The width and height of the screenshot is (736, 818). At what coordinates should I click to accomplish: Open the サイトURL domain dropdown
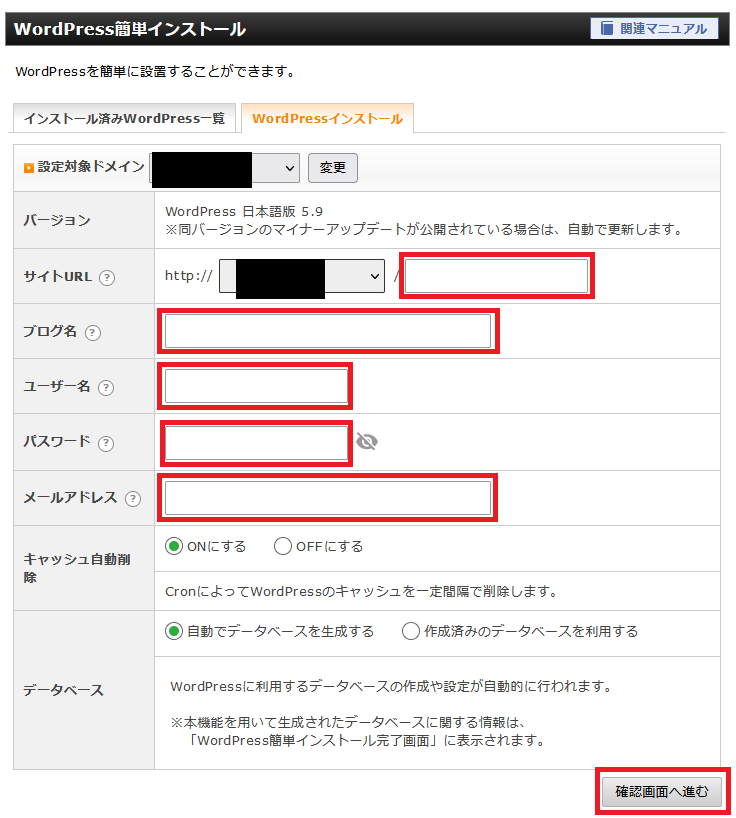coord(302,276)
